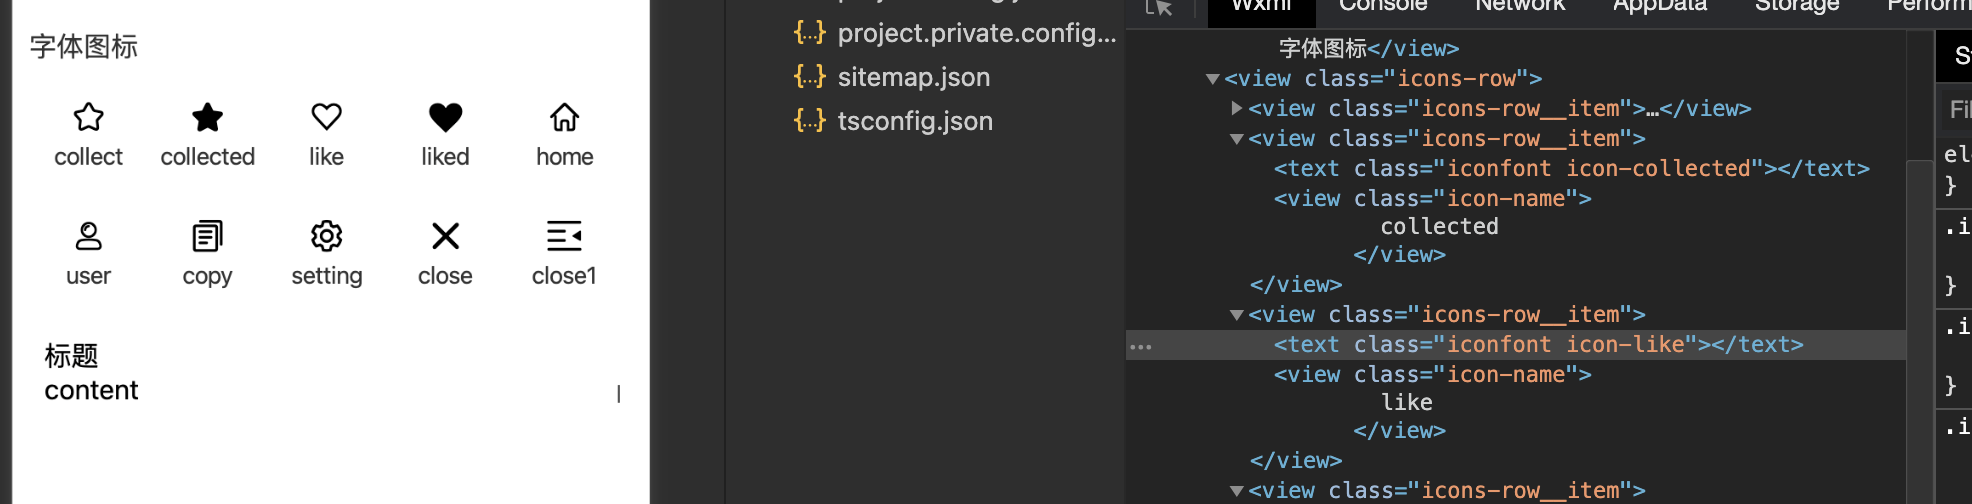Click the home house icon
The image size is (1972, 504).
pos(564,117)
